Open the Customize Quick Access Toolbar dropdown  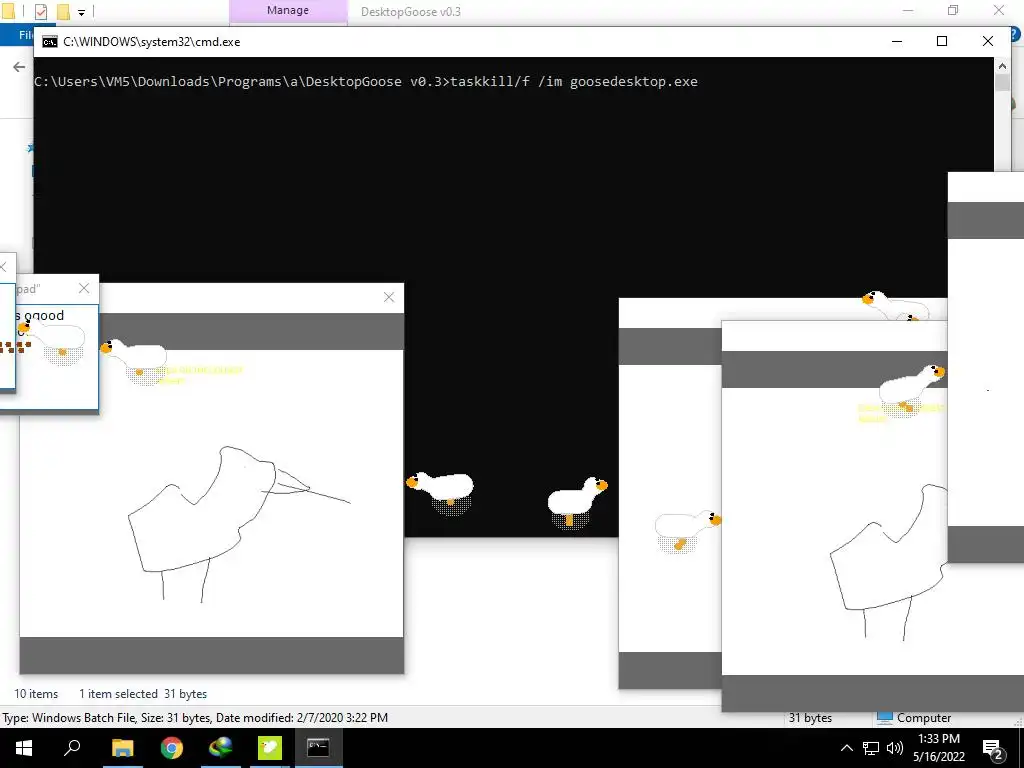[x=82, y=12]
